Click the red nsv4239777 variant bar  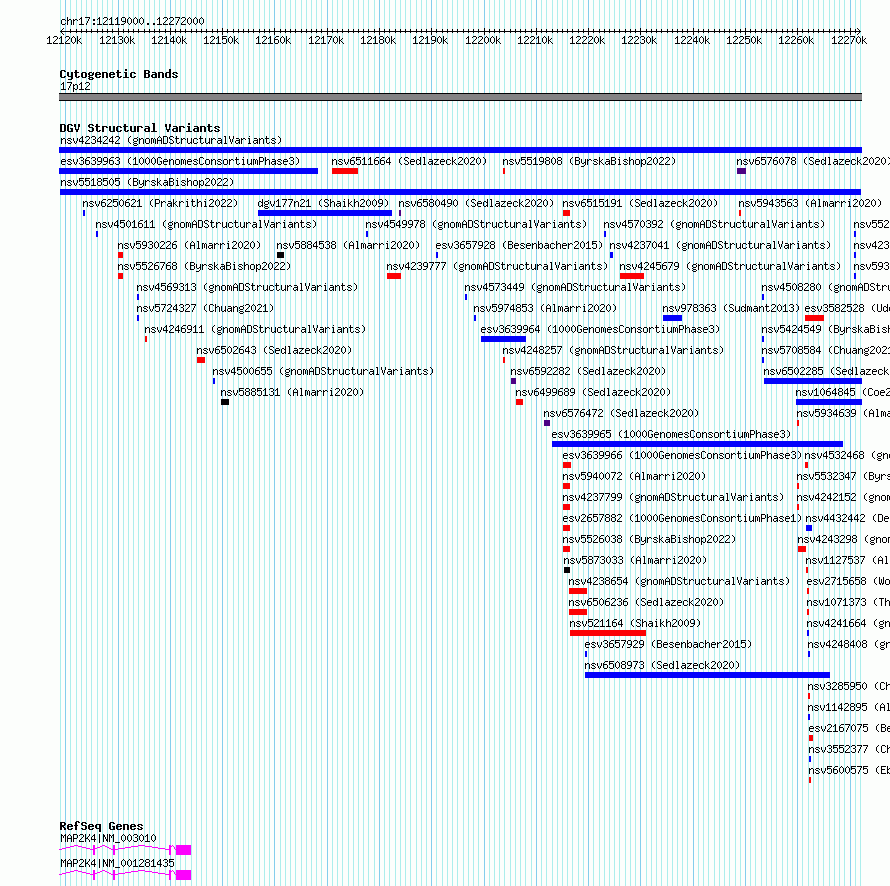click(394, 276)
